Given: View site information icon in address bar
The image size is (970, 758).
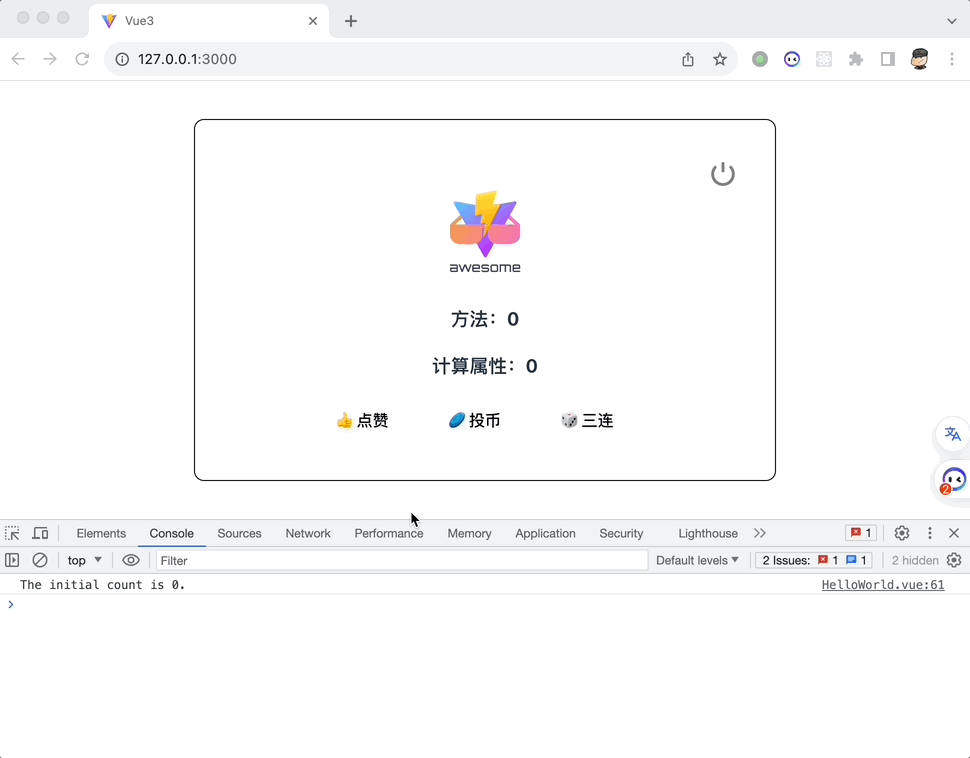Looking at the screenshot, I should tap(122, 59).
